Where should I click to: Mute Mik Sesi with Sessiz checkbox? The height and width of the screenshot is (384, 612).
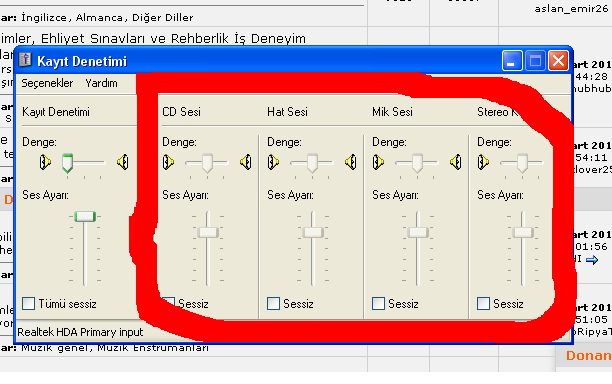coord(378,303)
